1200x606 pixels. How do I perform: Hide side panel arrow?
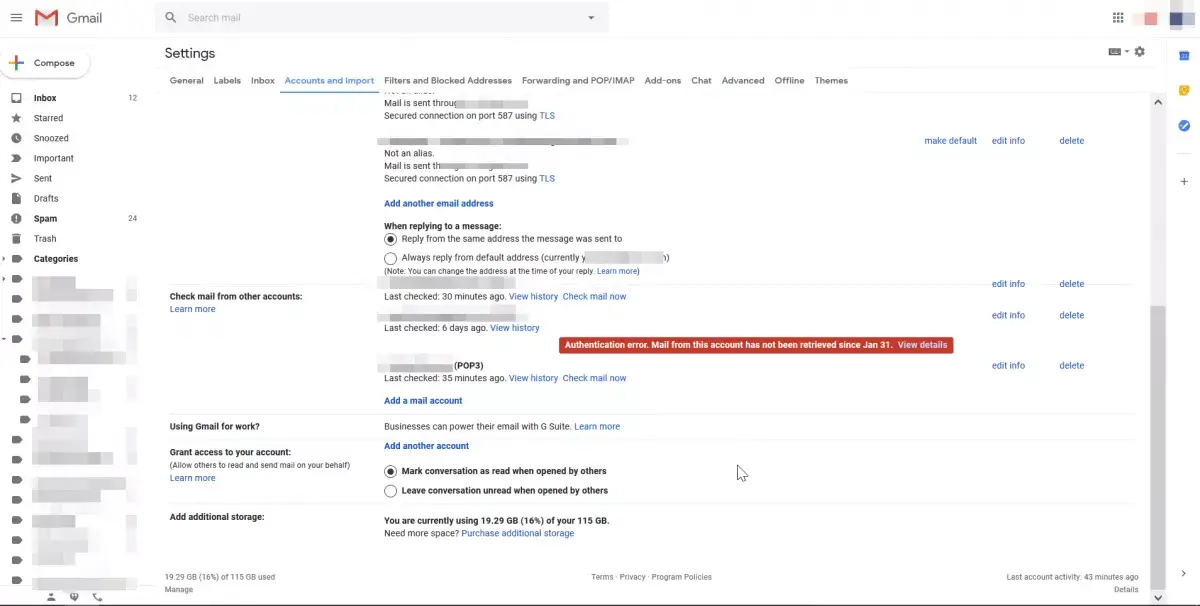tap(1184, 574)
